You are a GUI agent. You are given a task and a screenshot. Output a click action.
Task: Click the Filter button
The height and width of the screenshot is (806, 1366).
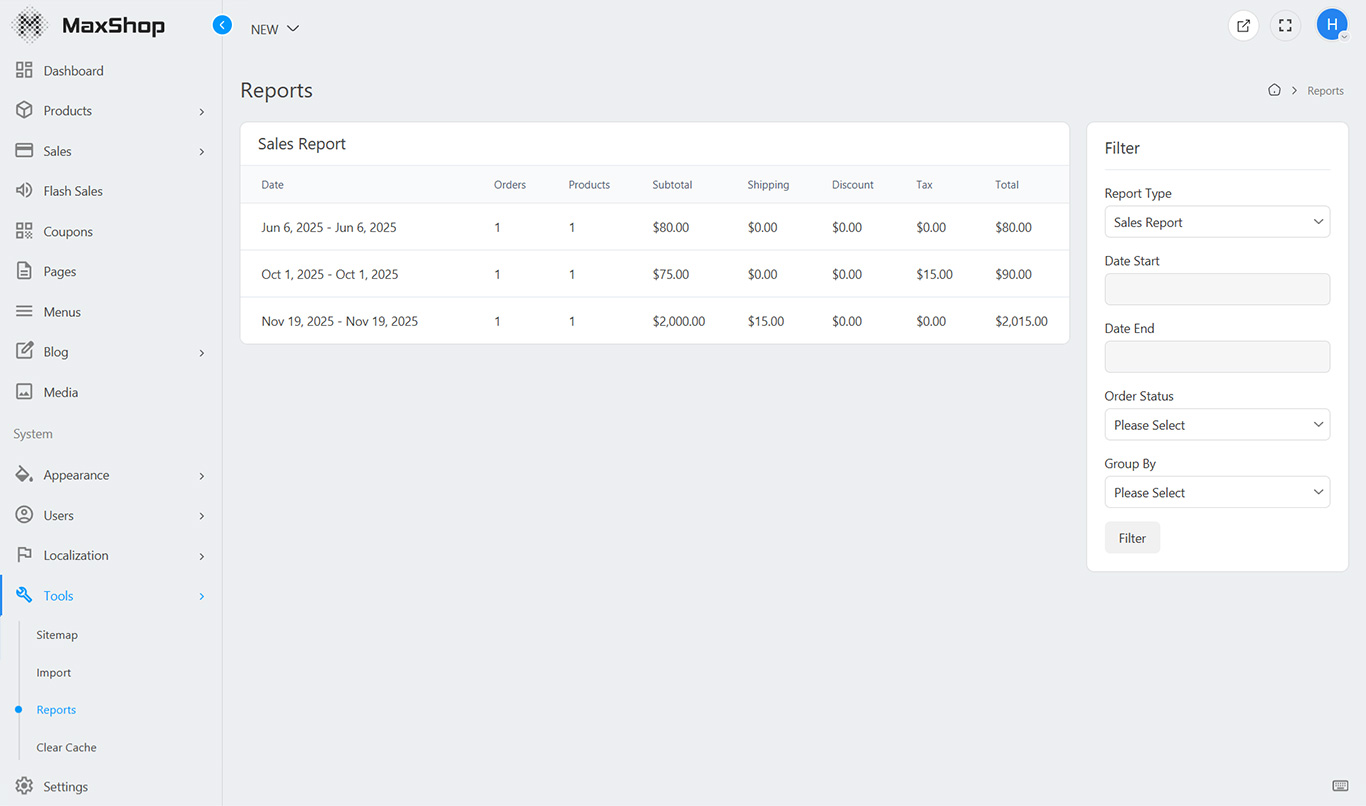(x=1132, y=538)
